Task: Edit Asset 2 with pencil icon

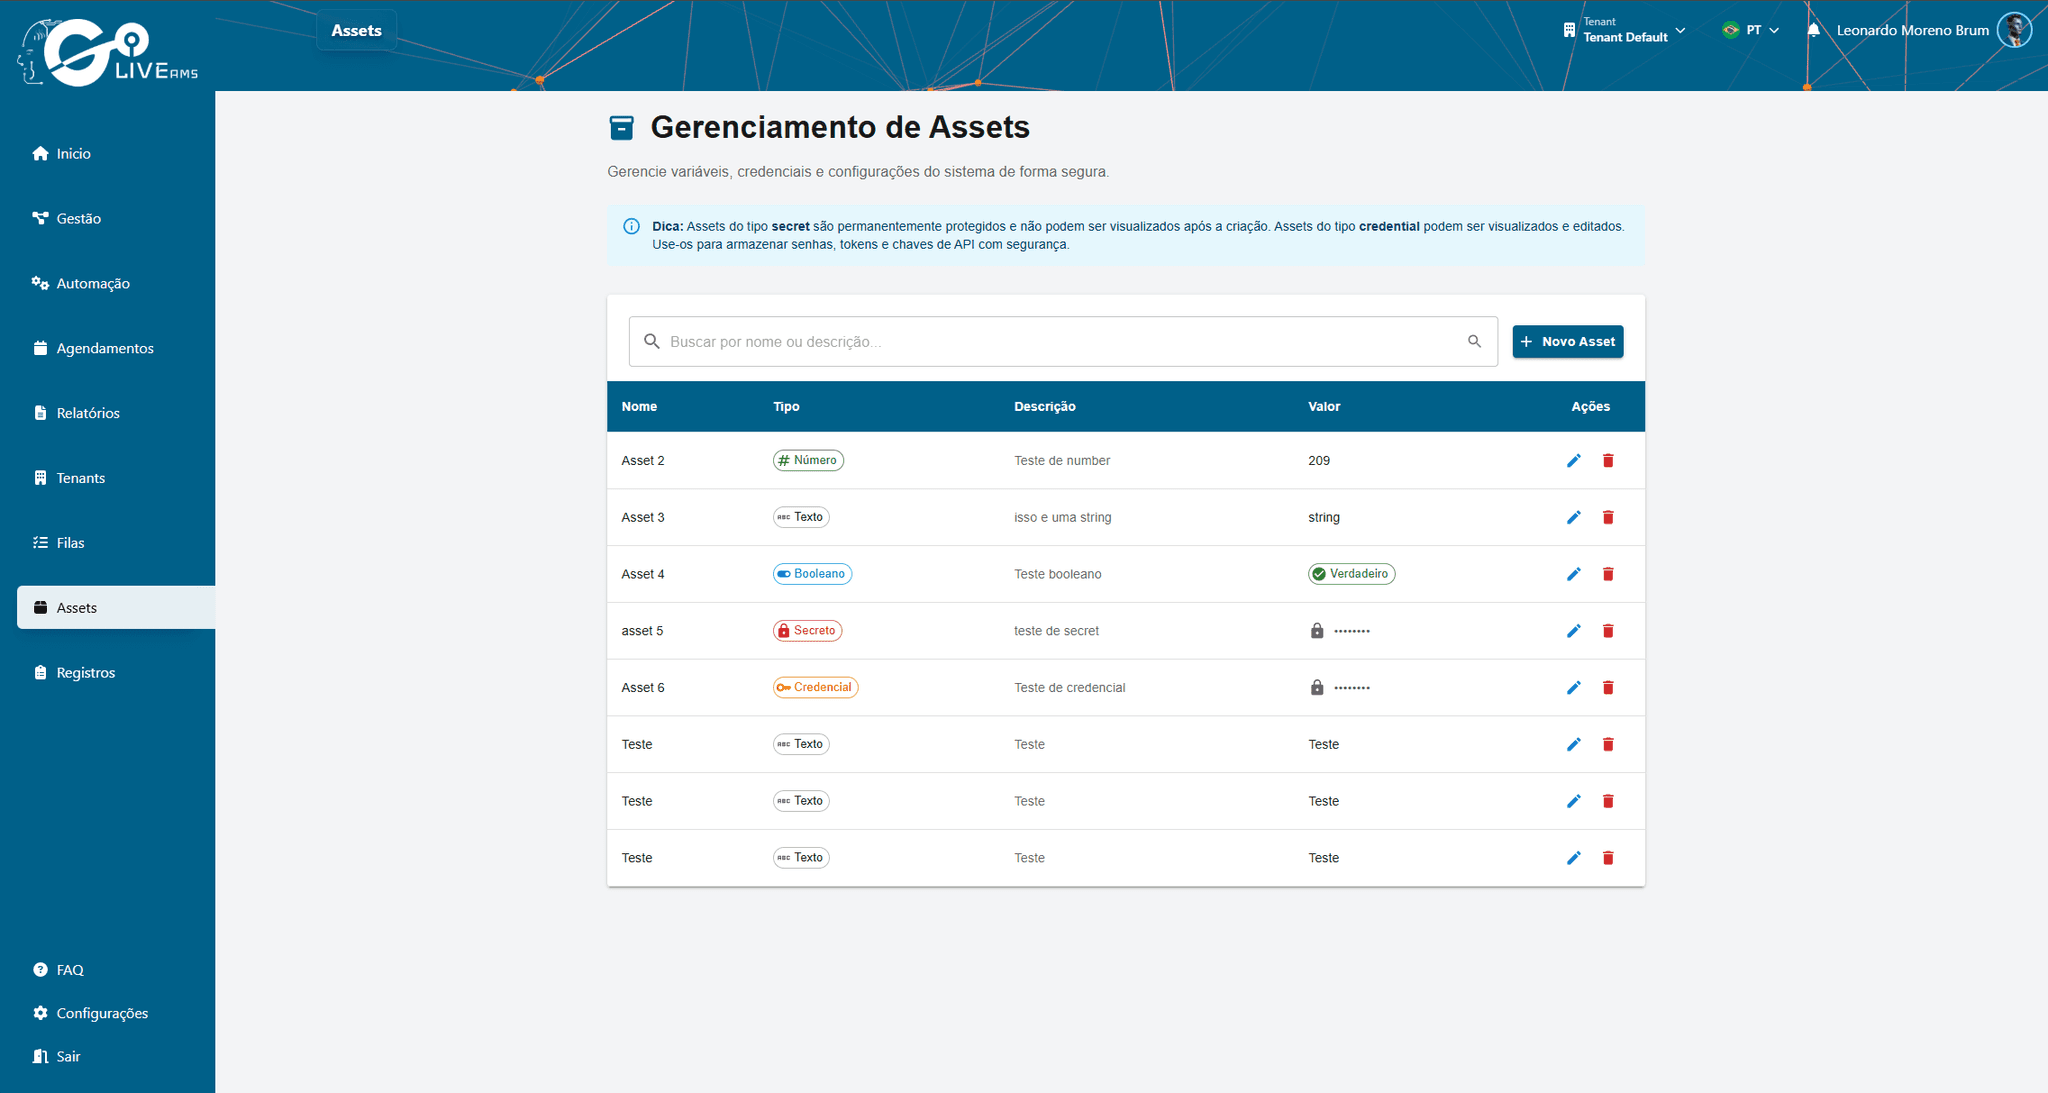Action: point(1573,461)
